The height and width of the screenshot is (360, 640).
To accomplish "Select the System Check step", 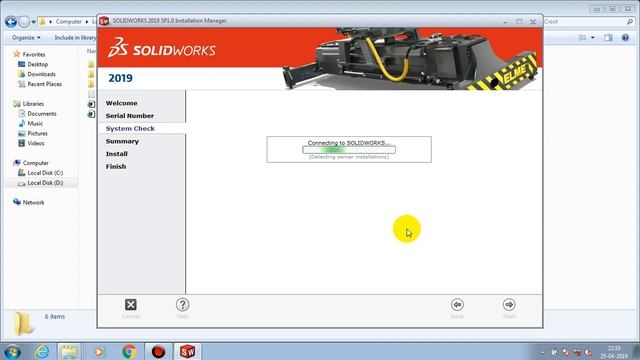I will (x=130, y=129).
